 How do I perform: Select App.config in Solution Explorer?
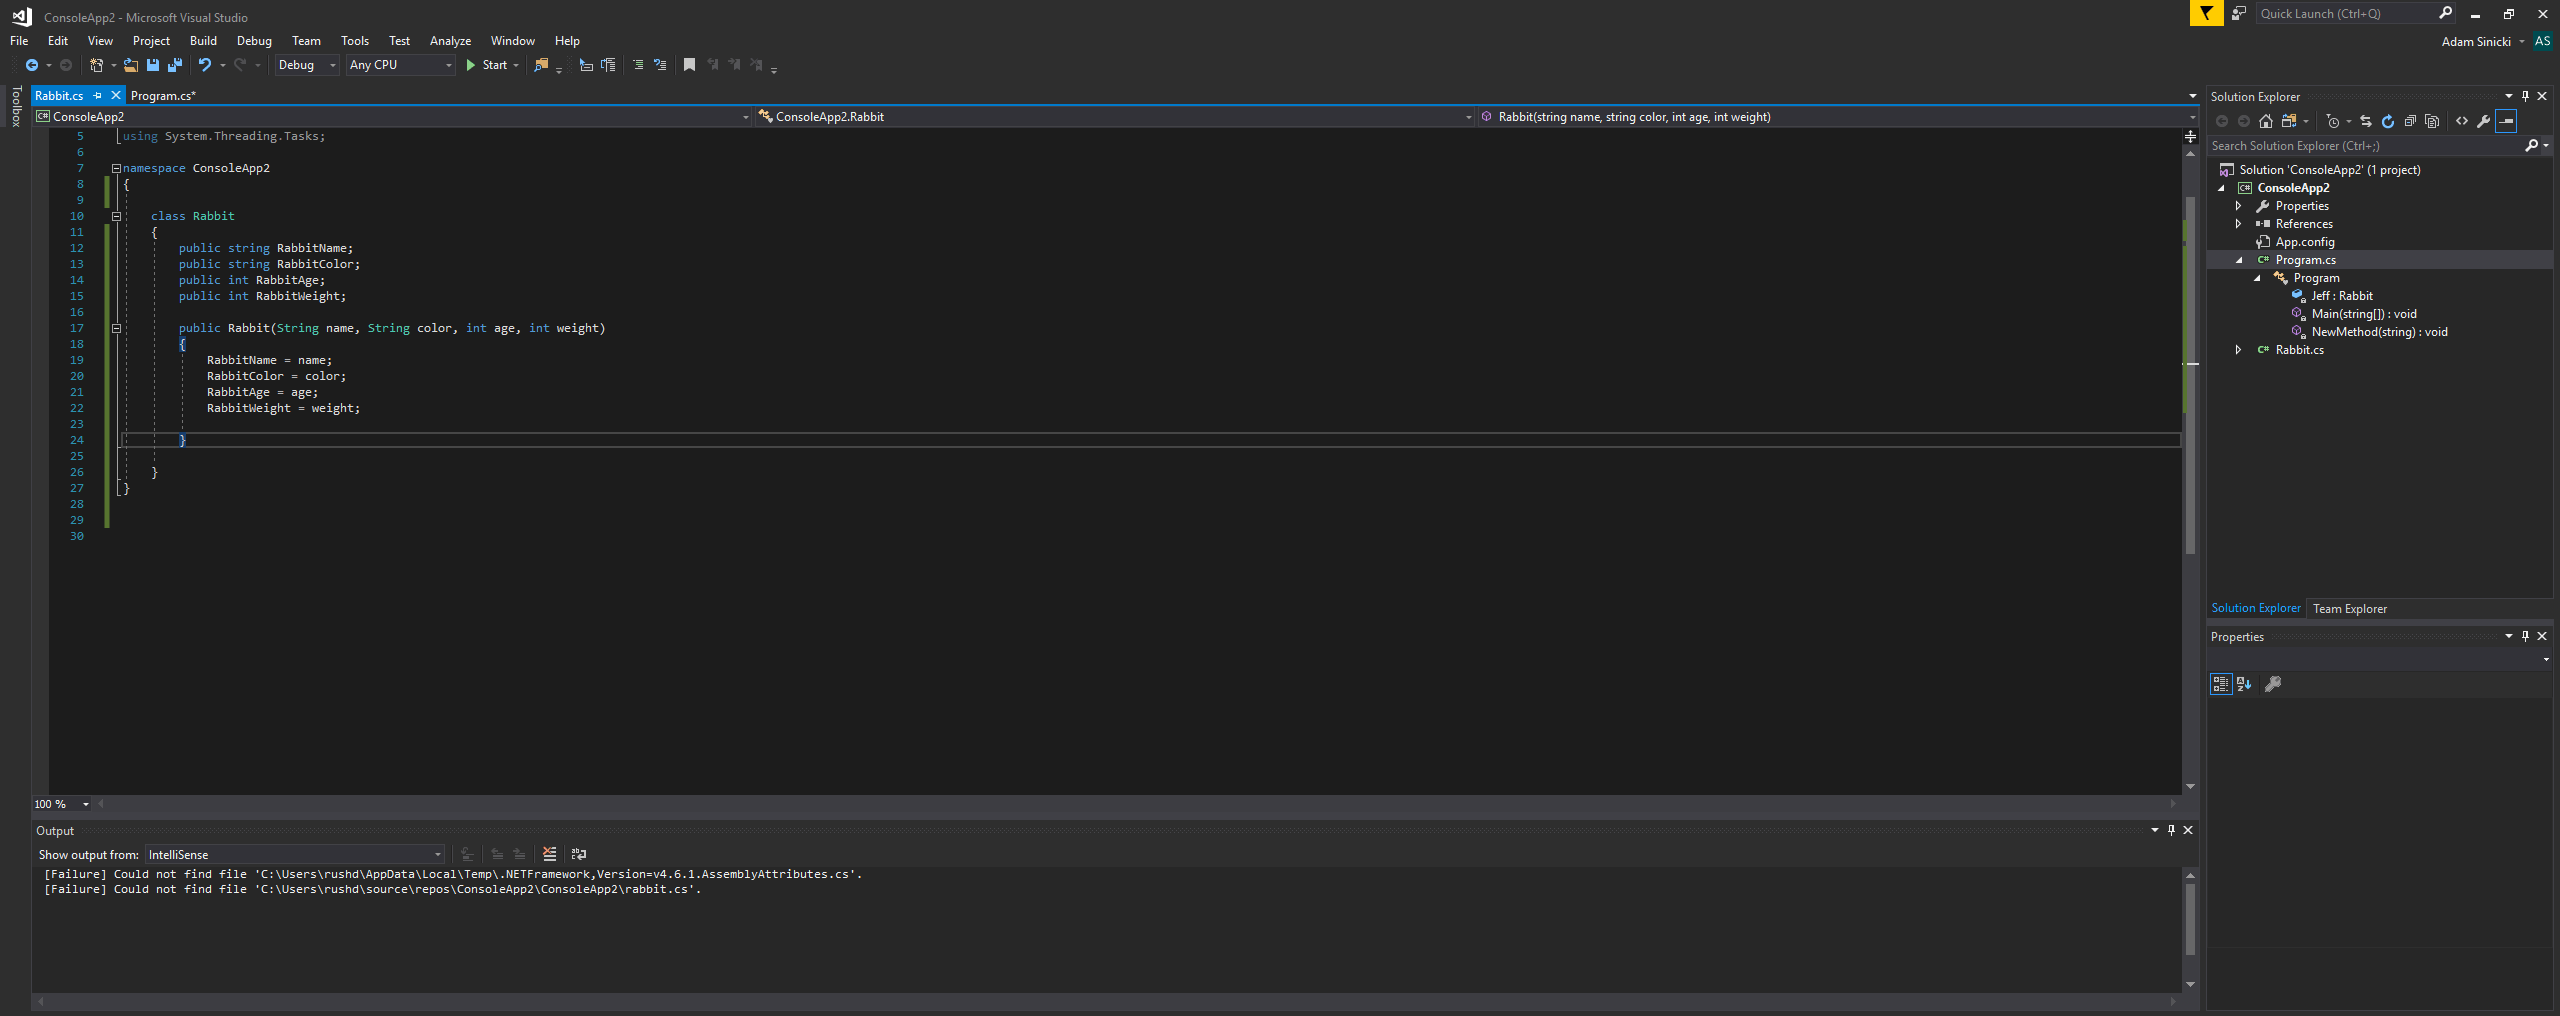click(2305, 242)
